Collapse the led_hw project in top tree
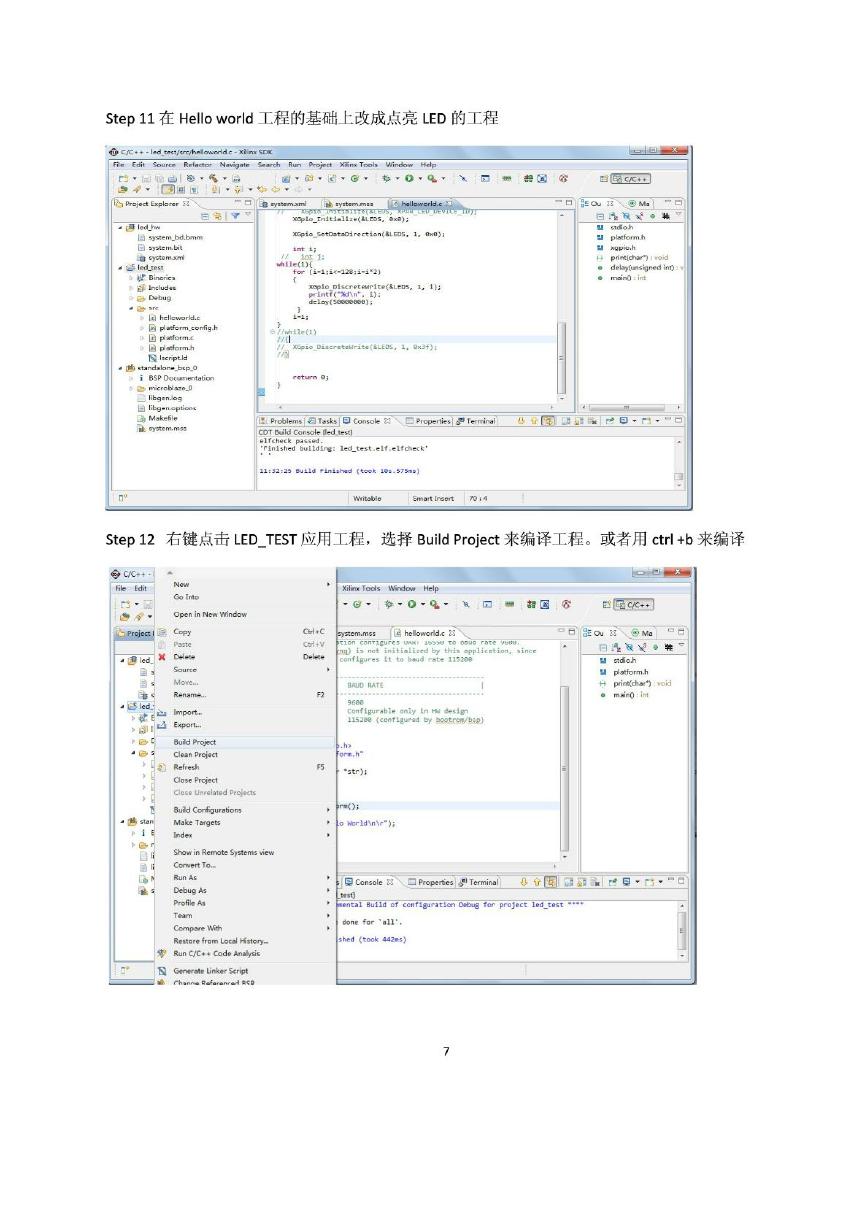This screenshot has height=1228, width=868. [121, 227]
